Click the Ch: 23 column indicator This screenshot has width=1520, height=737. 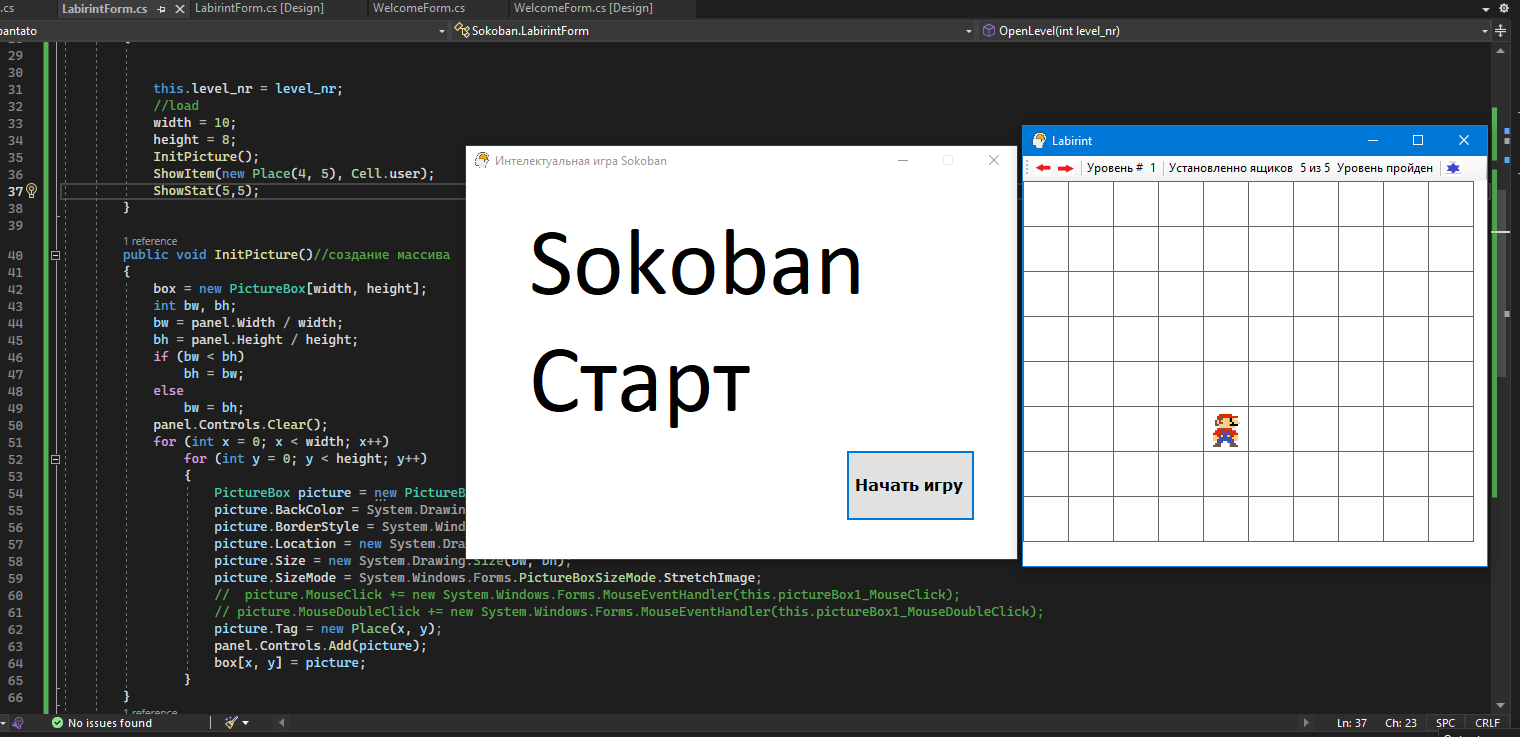[1401, 722]
